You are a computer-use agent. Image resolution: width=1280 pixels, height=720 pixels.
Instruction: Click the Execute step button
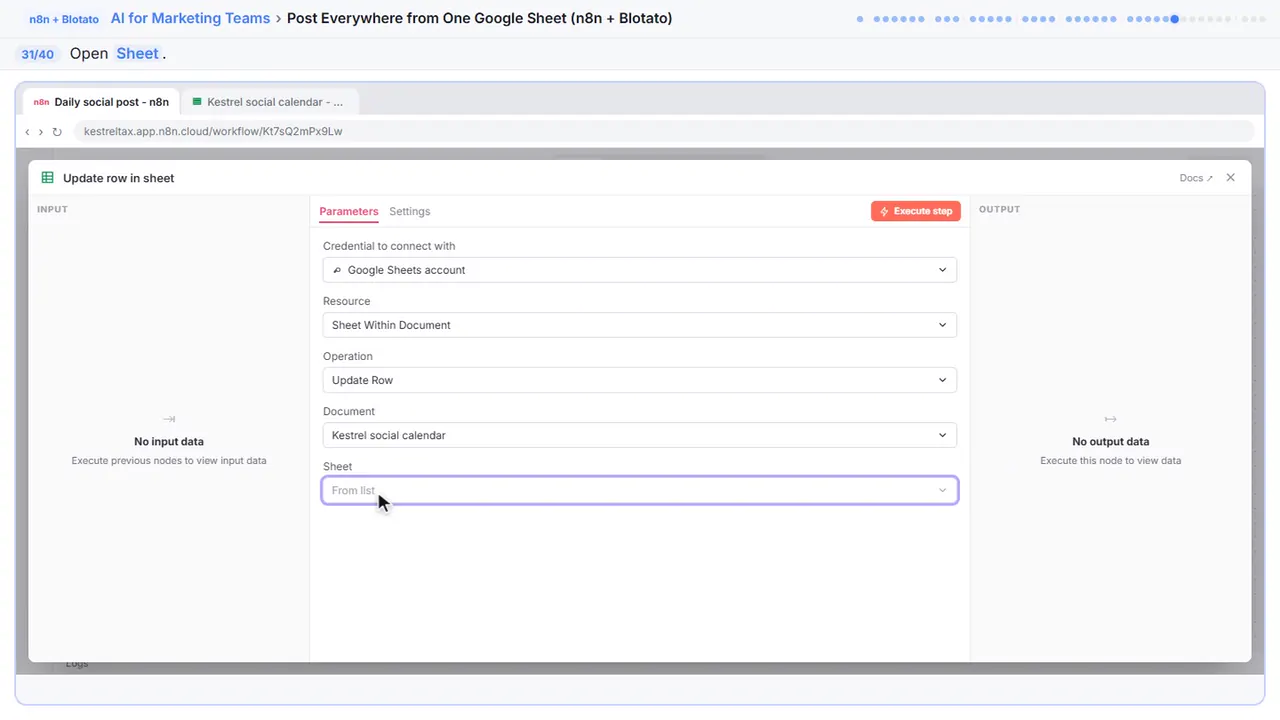[916, 211]
